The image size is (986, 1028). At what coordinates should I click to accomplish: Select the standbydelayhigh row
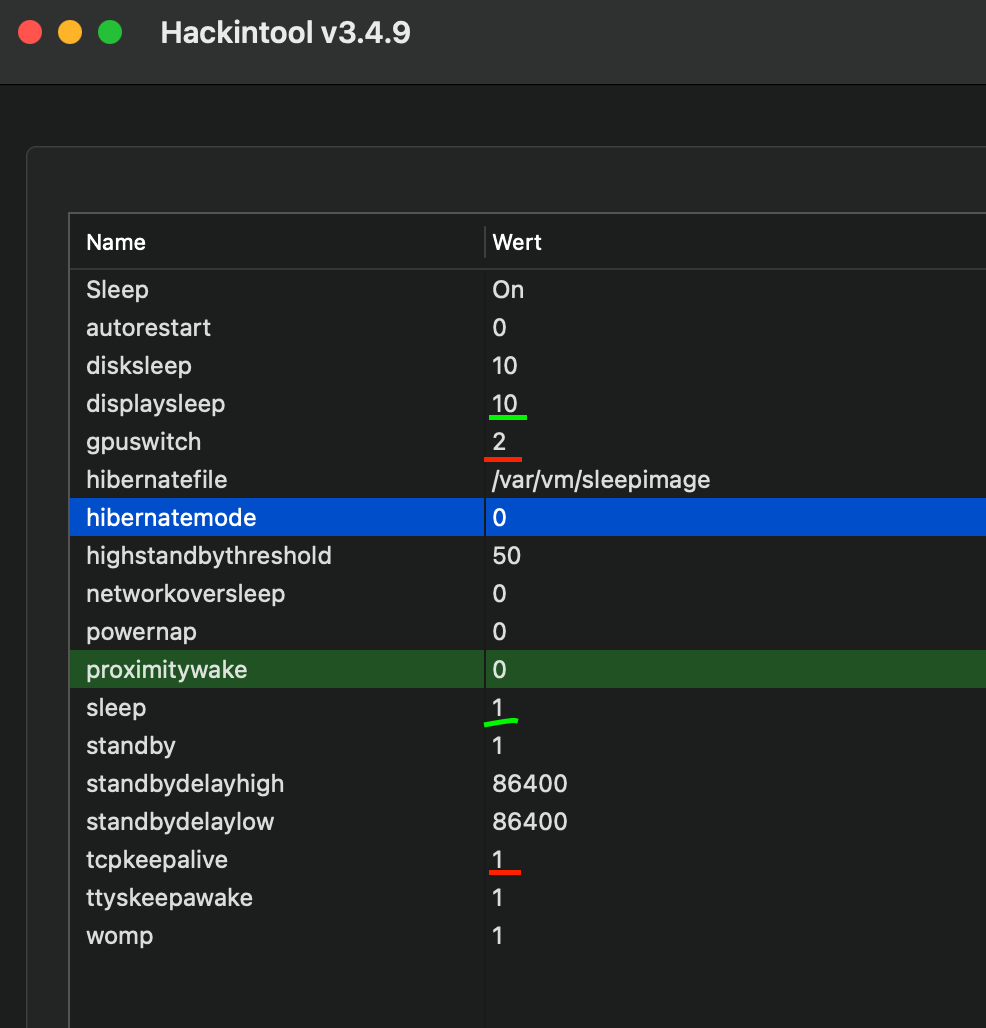(528, 784)
